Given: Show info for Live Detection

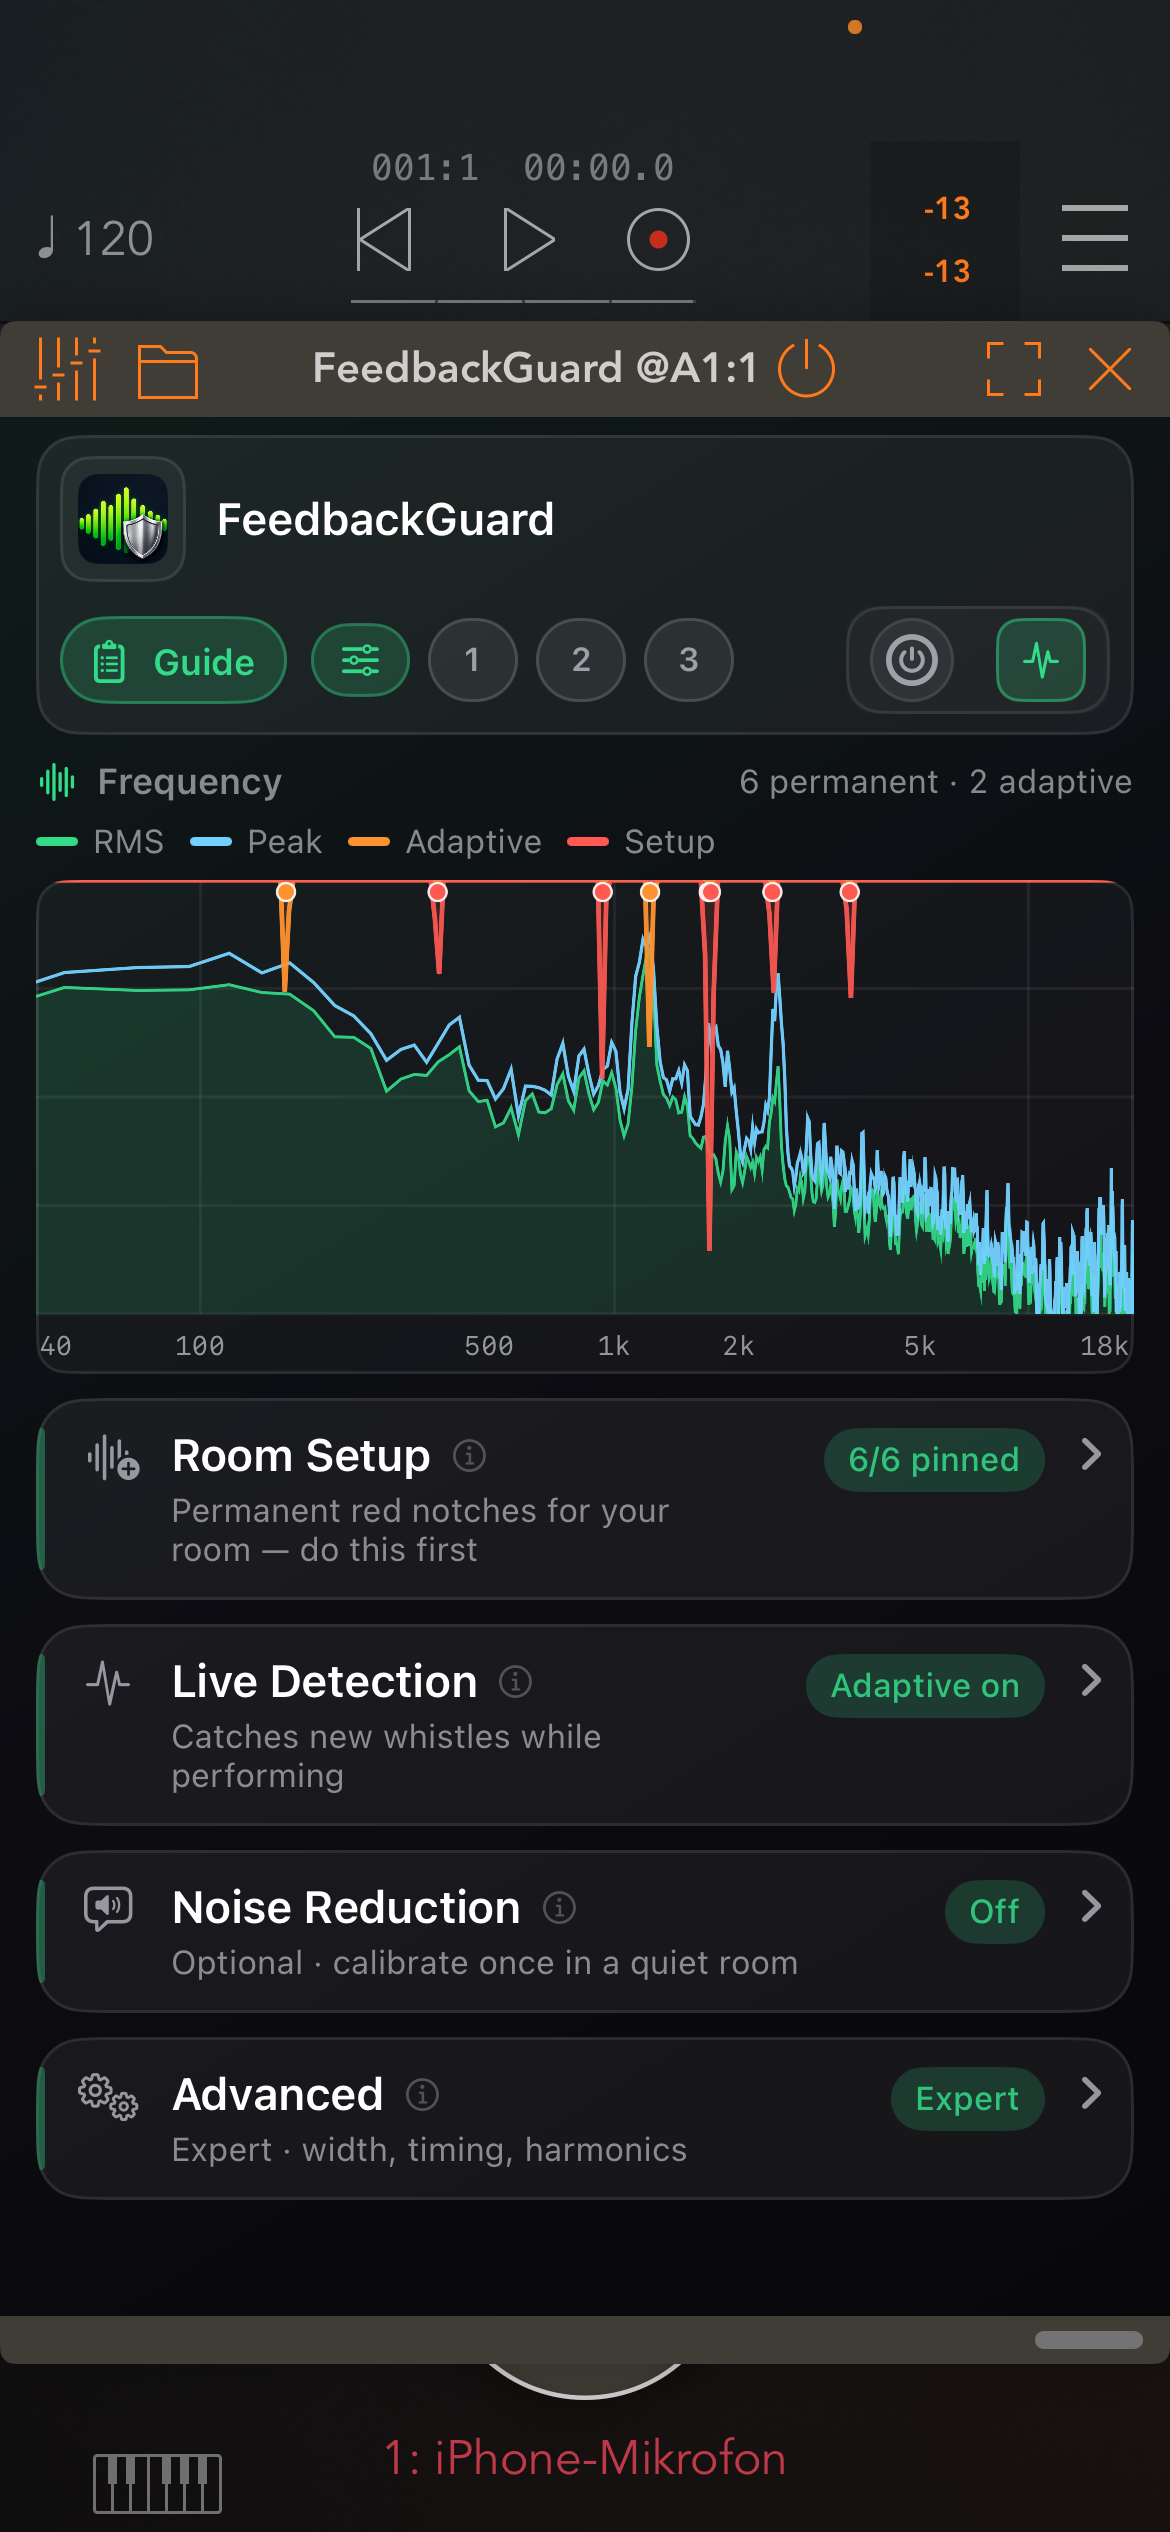Looking at the screenshot, I should 515,1682.
